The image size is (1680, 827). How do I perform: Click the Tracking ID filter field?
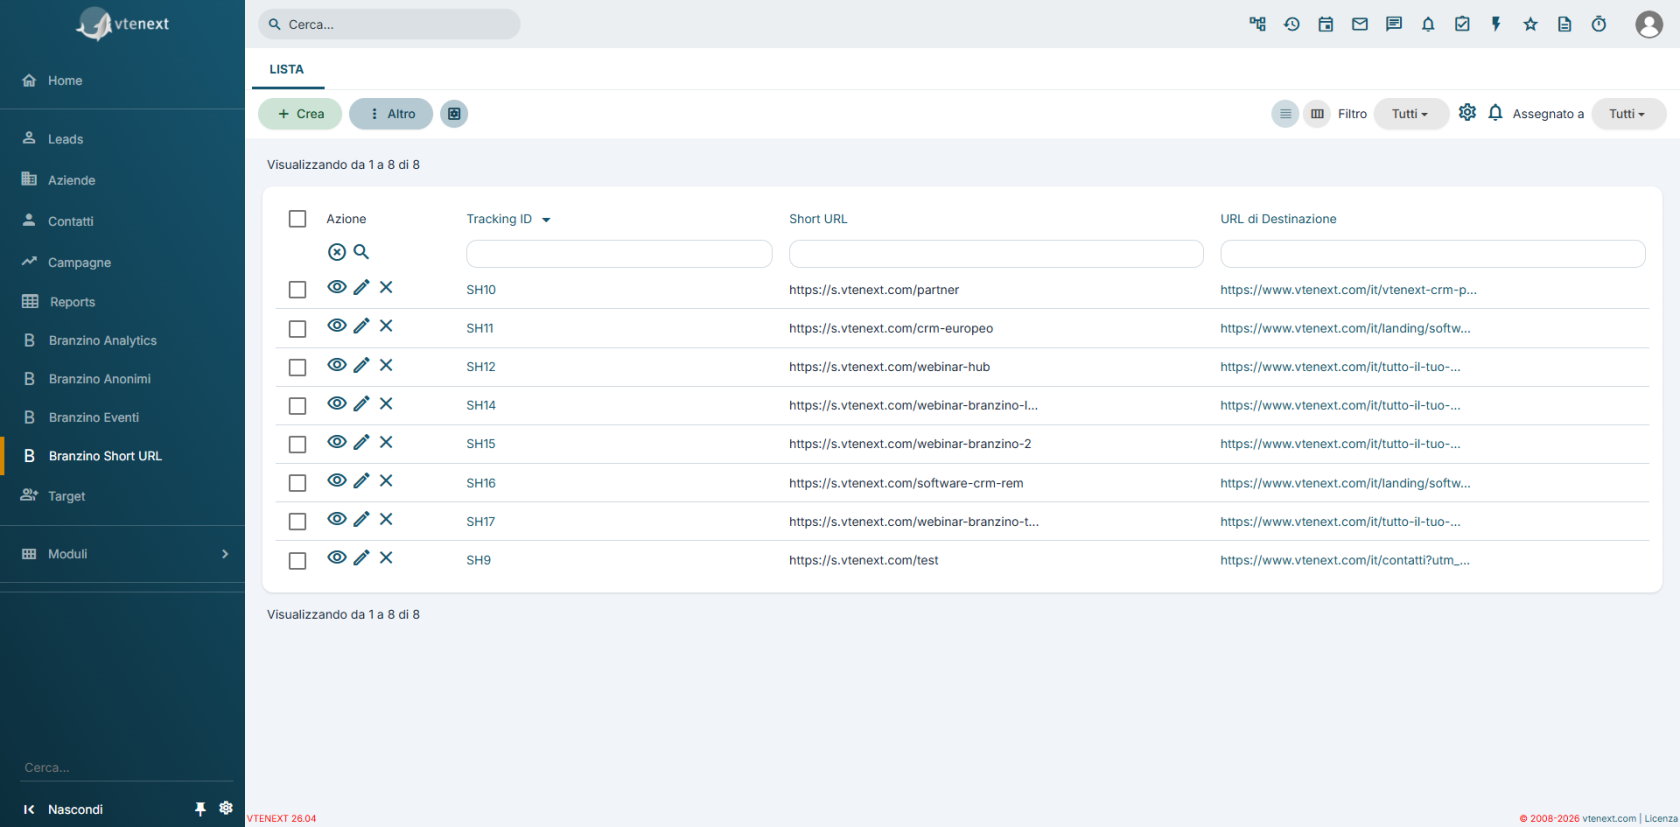619,254
